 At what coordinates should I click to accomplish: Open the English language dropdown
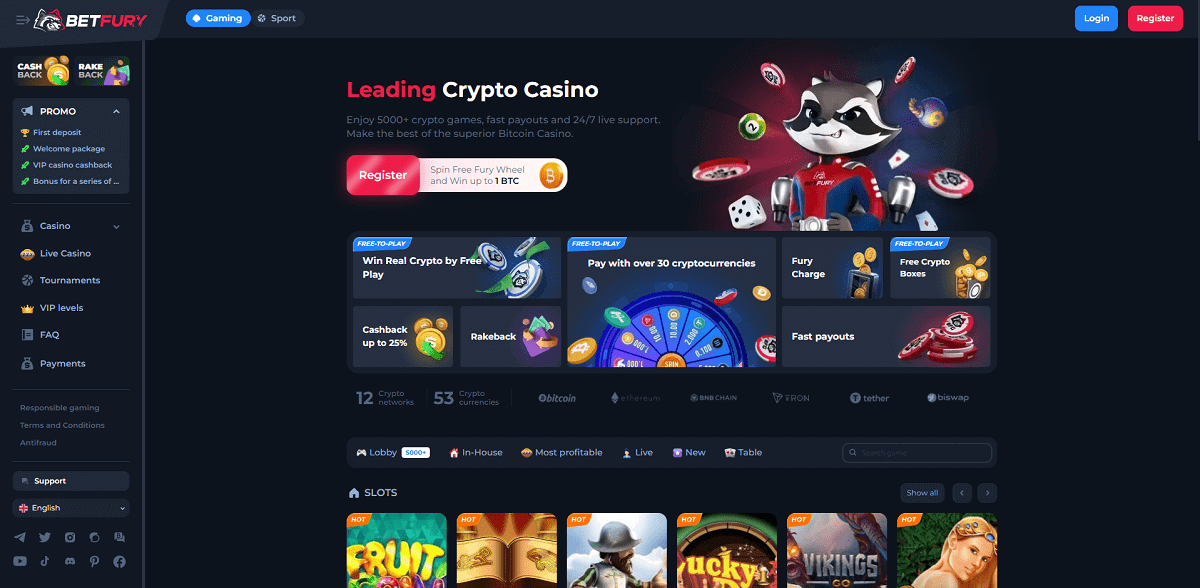71,508
